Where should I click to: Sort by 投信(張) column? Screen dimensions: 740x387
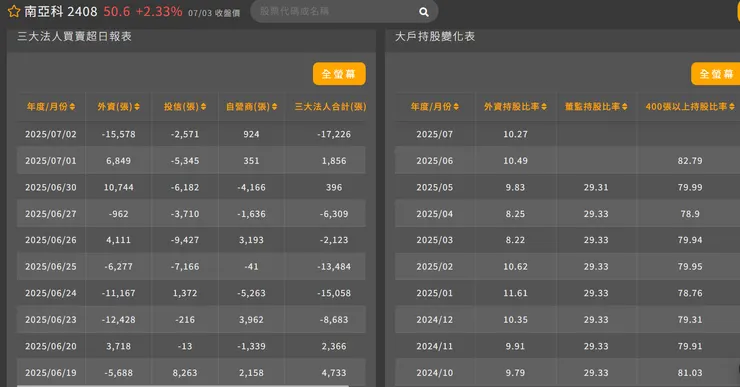[x=185, y=107]
